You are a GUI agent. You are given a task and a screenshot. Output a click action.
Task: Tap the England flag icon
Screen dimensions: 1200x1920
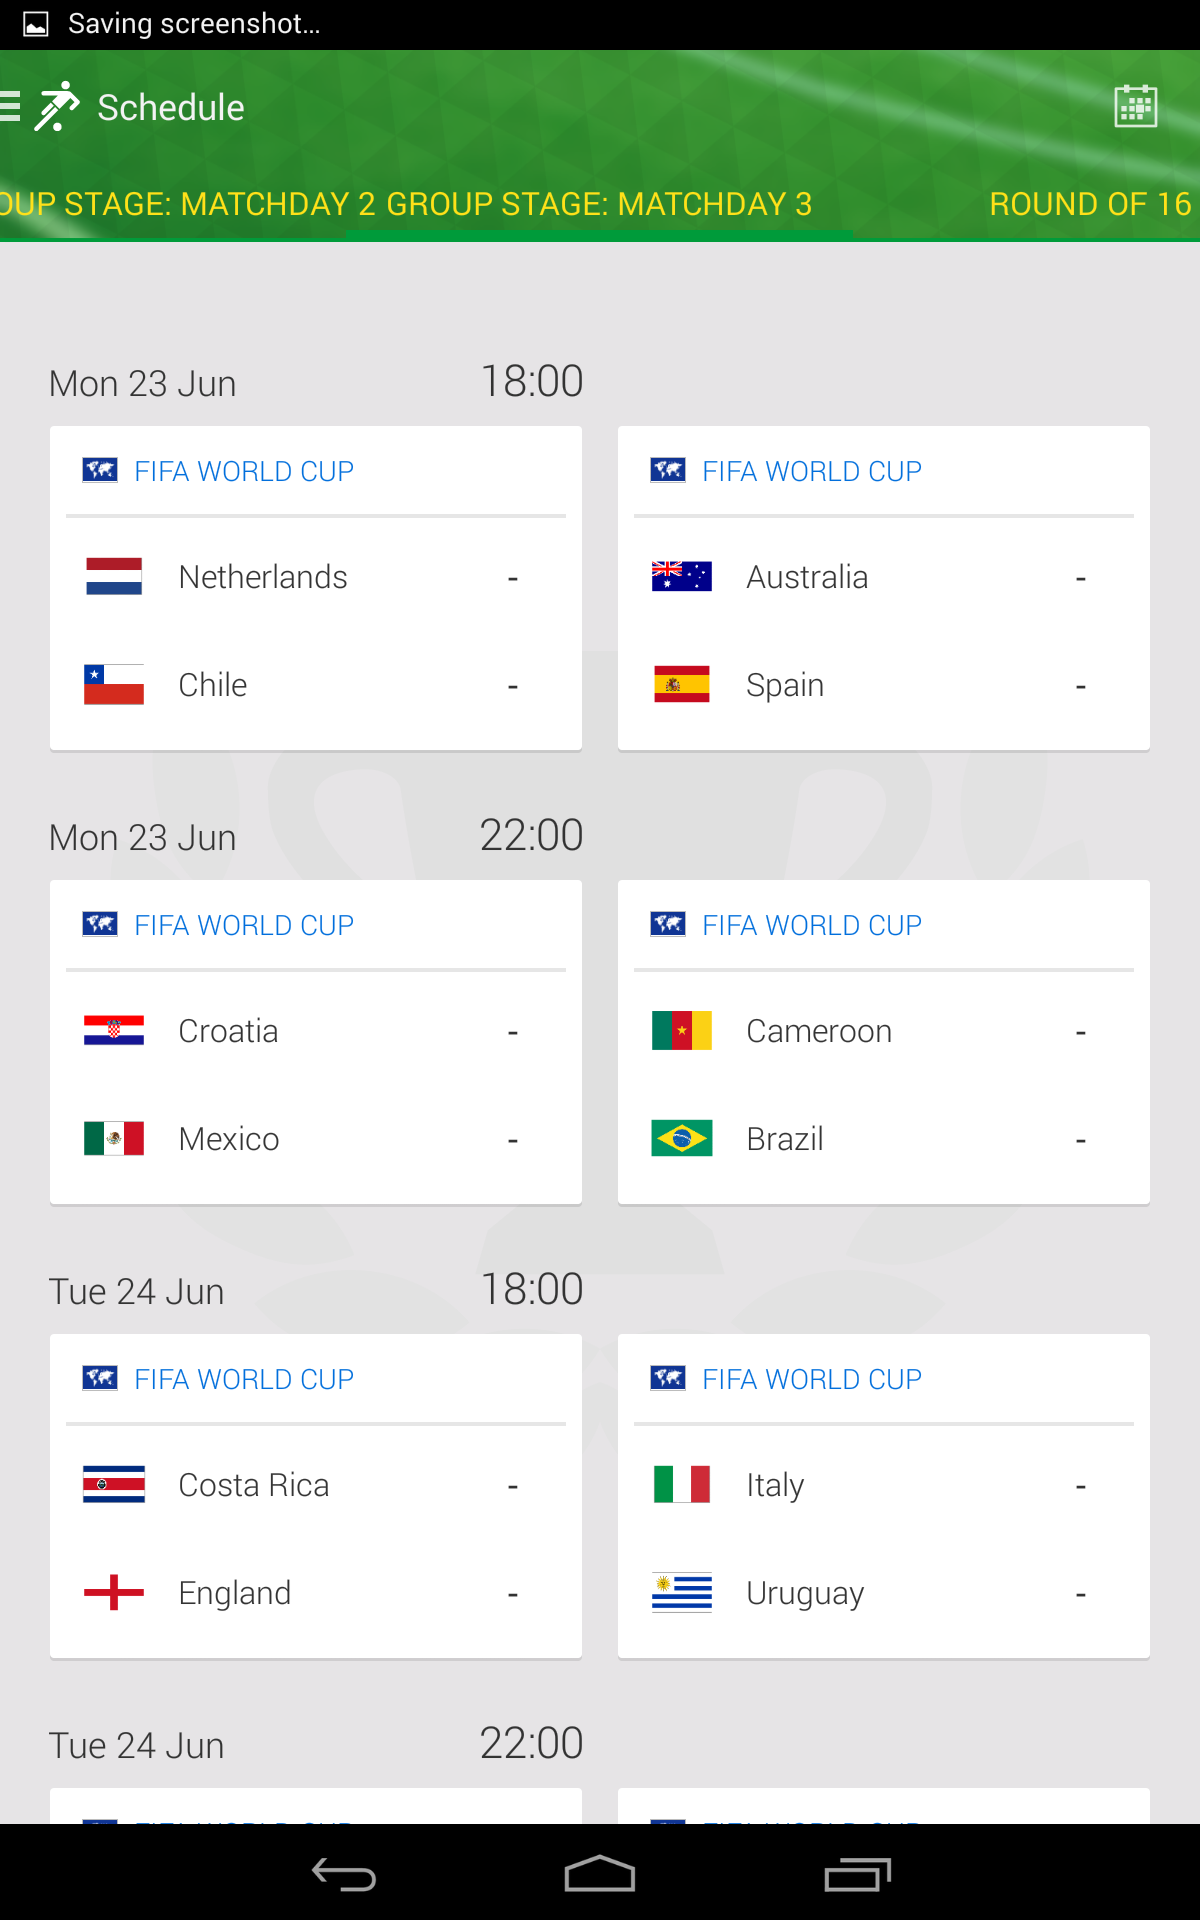(x=114, y=1592)
